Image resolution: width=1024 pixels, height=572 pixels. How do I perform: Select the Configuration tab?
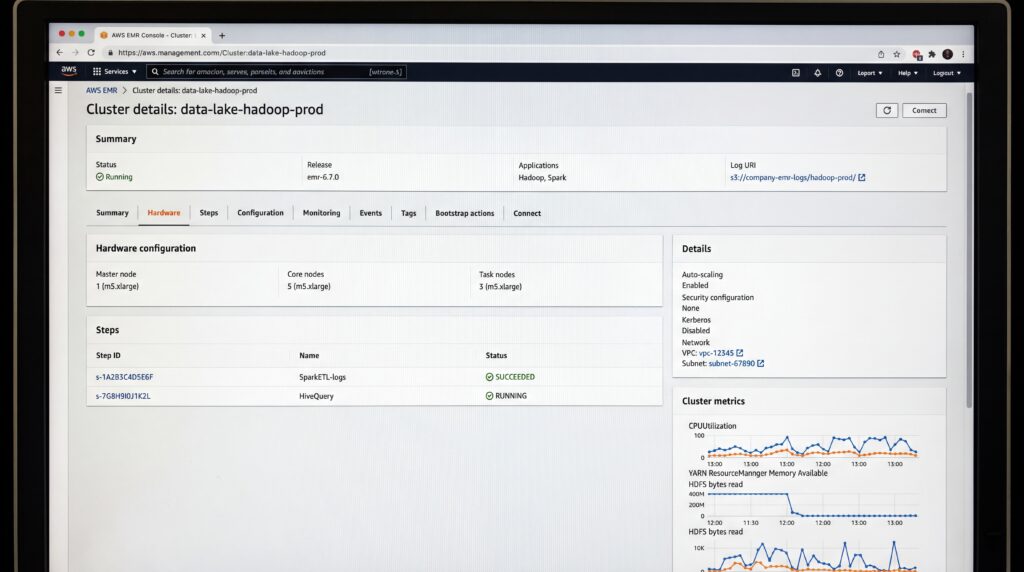point(260,213)
